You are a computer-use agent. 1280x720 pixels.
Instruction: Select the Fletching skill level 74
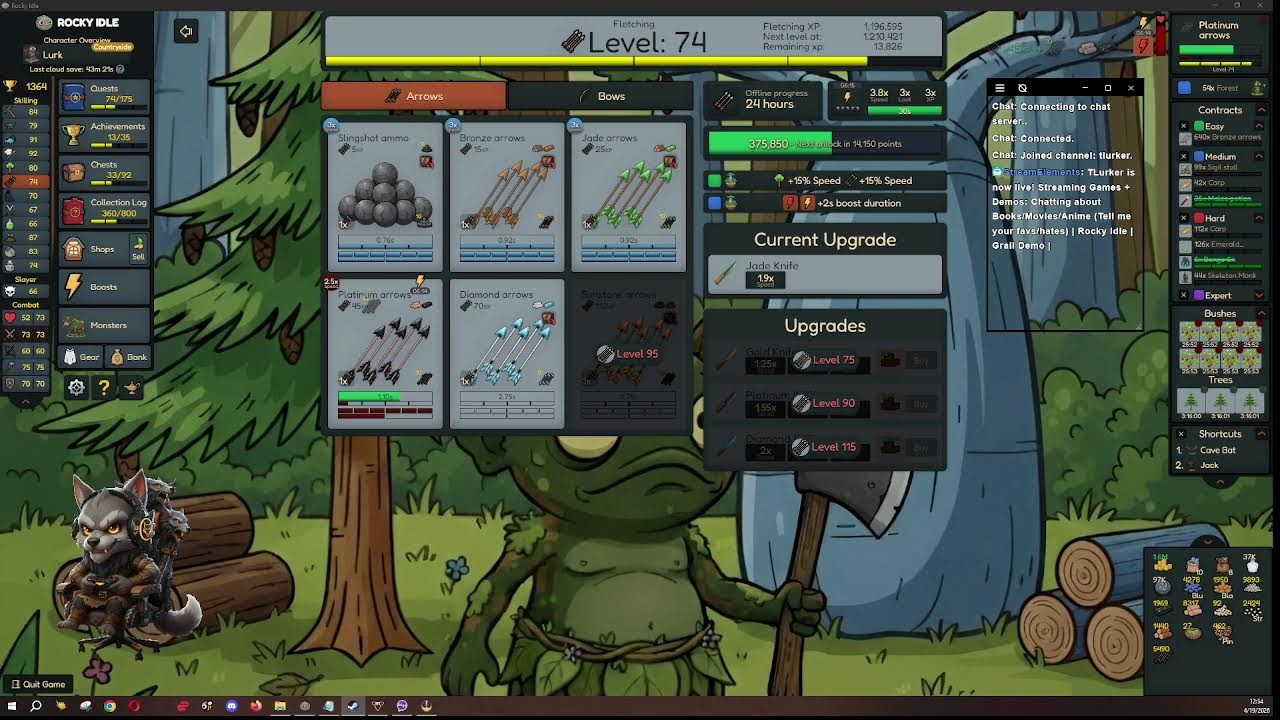click(25, 182)
